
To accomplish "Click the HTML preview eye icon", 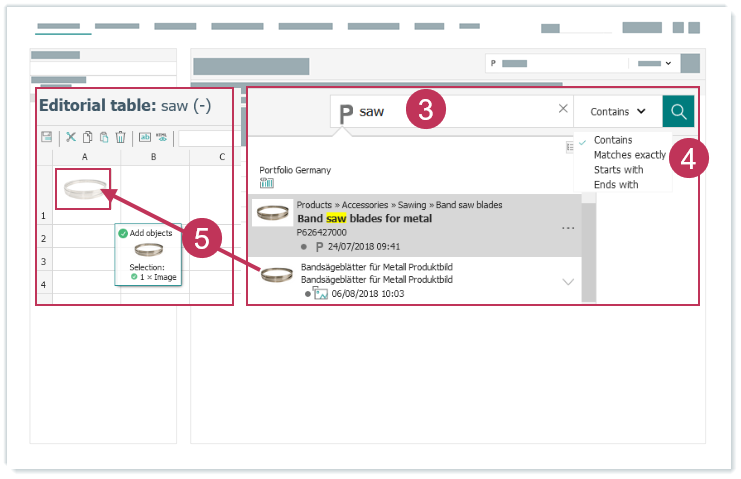I will click(x=161, y=138).
